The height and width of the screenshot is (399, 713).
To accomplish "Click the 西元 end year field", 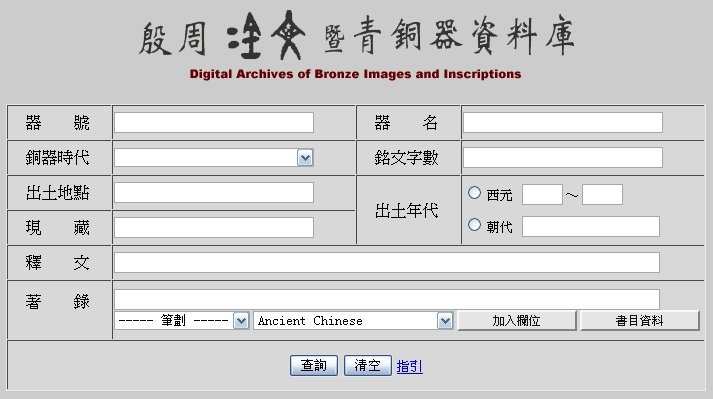I will (602, 195).
